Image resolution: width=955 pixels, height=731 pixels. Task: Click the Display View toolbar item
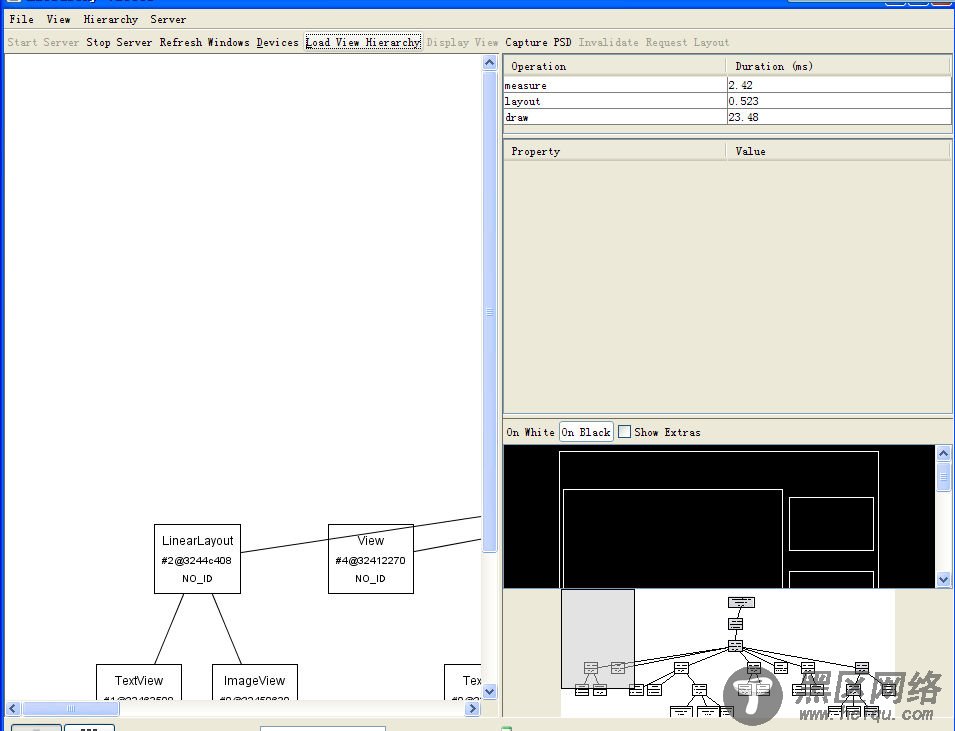462,43
